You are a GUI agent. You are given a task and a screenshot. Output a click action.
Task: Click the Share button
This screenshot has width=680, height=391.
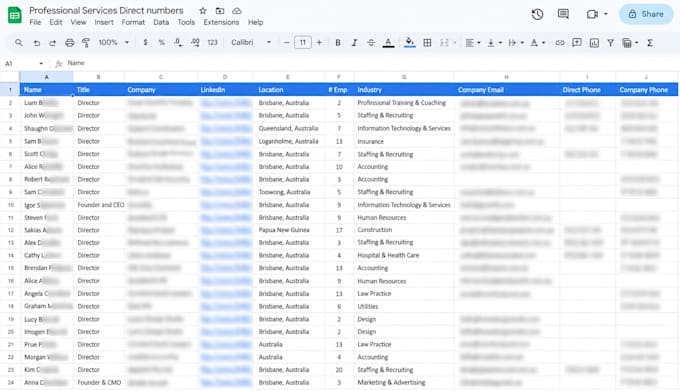pyautogui.click(x=646, y=14)
